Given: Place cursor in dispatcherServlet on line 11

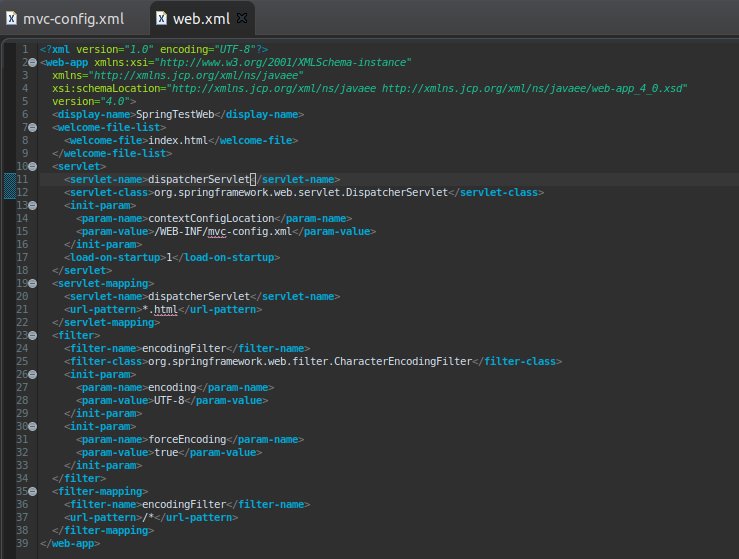Looking at the screenshot, I should click(x=199, y=180).
